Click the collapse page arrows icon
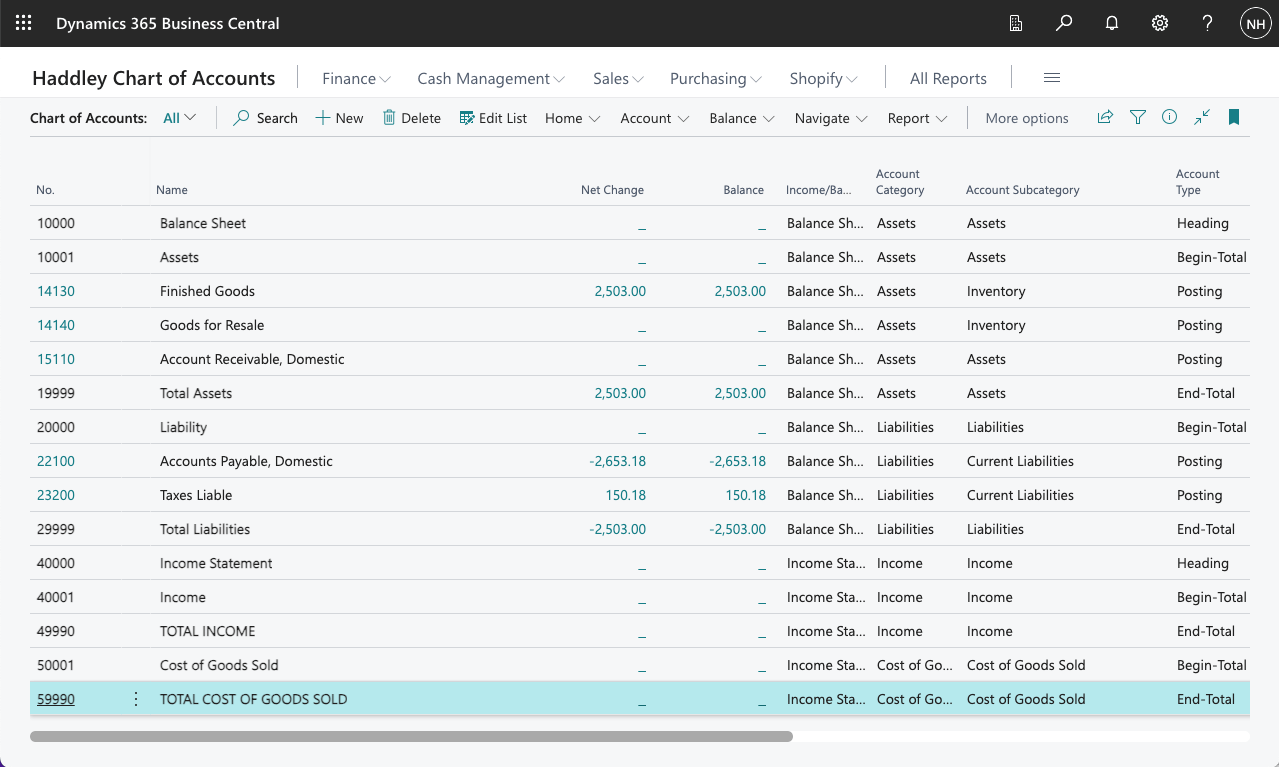Screen dimensions: 1279x767 (1202, 117)
